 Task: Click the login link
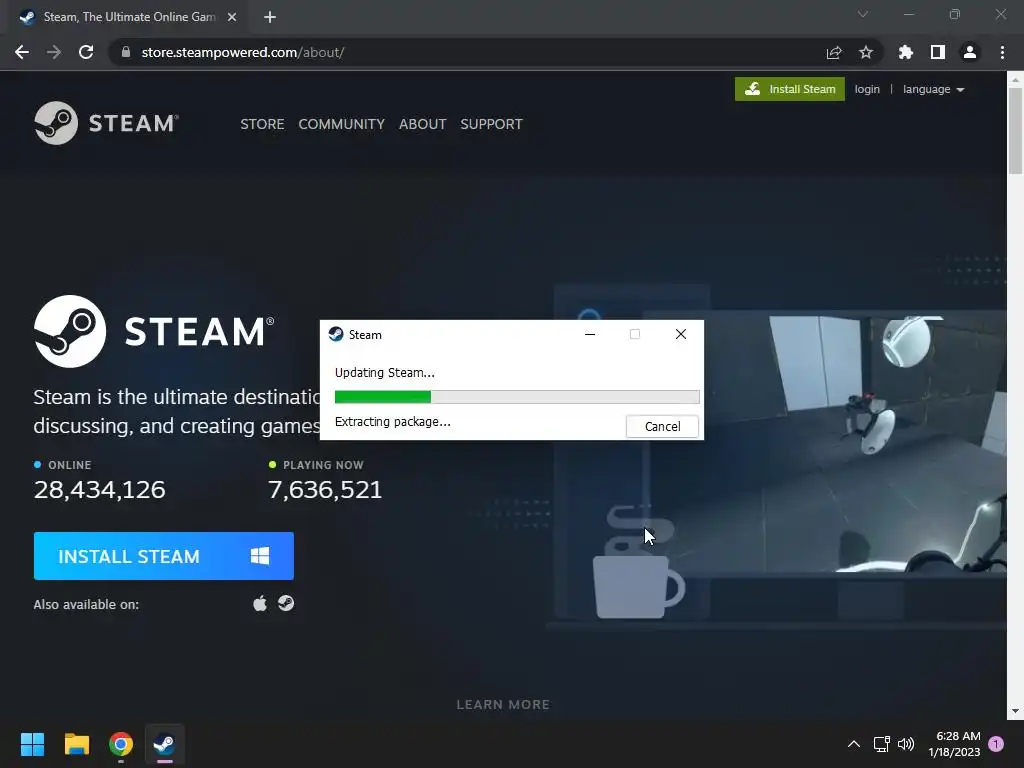coord(867,89)
